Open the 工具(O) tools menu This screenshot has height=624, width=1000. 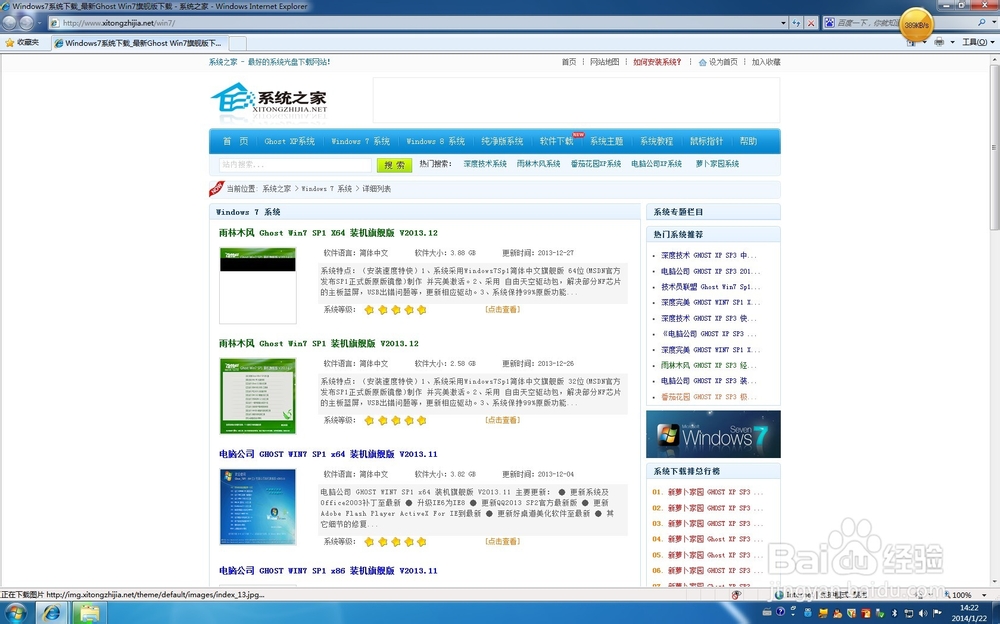977,42
